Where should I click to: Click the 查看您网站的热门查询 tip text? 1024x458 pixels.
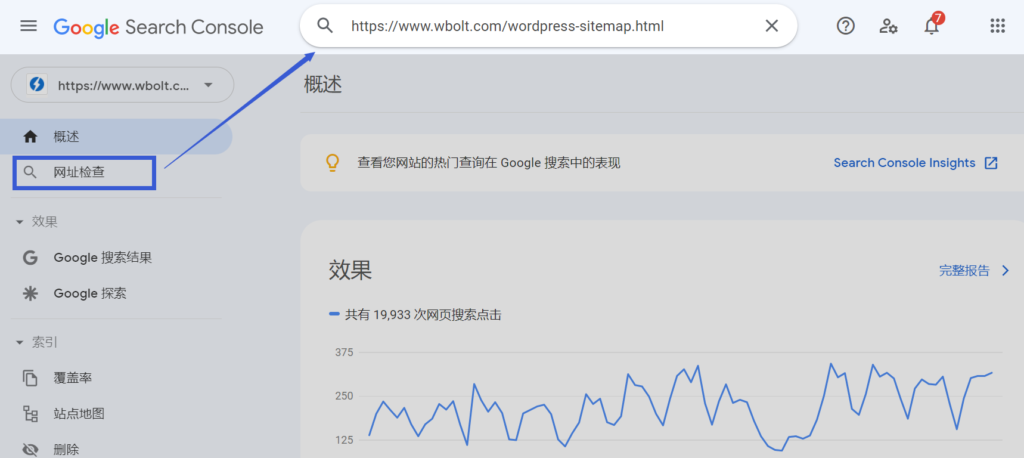tap(488, 163)
